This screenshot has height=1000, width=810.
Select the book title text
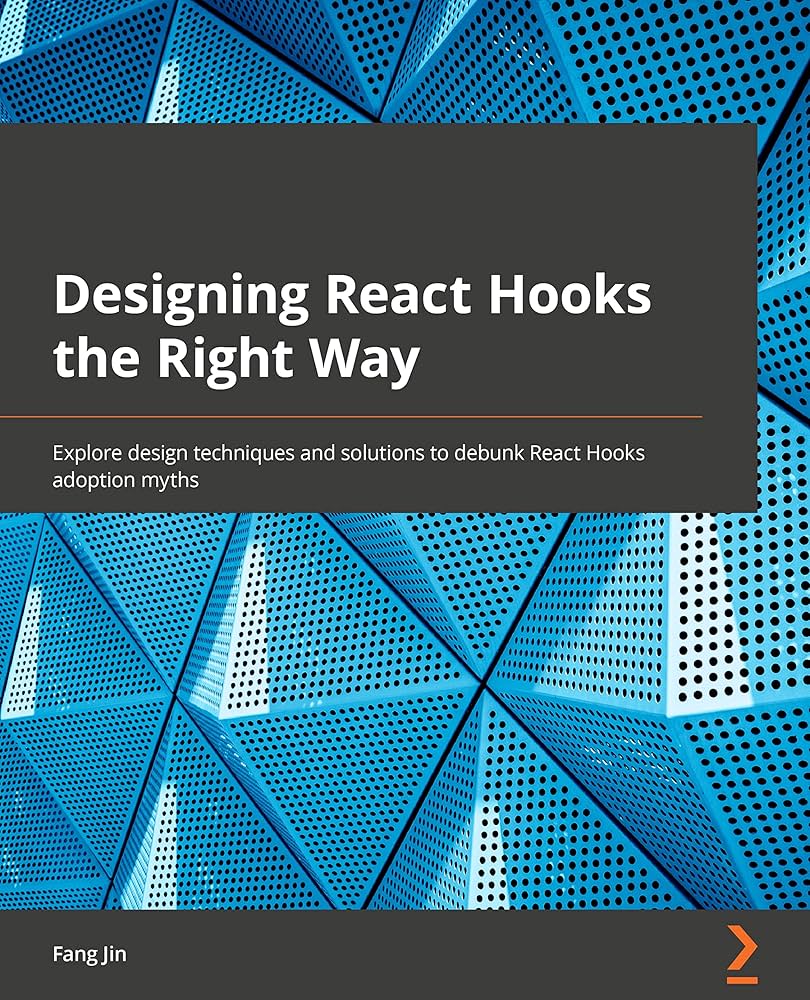point(355,325)
